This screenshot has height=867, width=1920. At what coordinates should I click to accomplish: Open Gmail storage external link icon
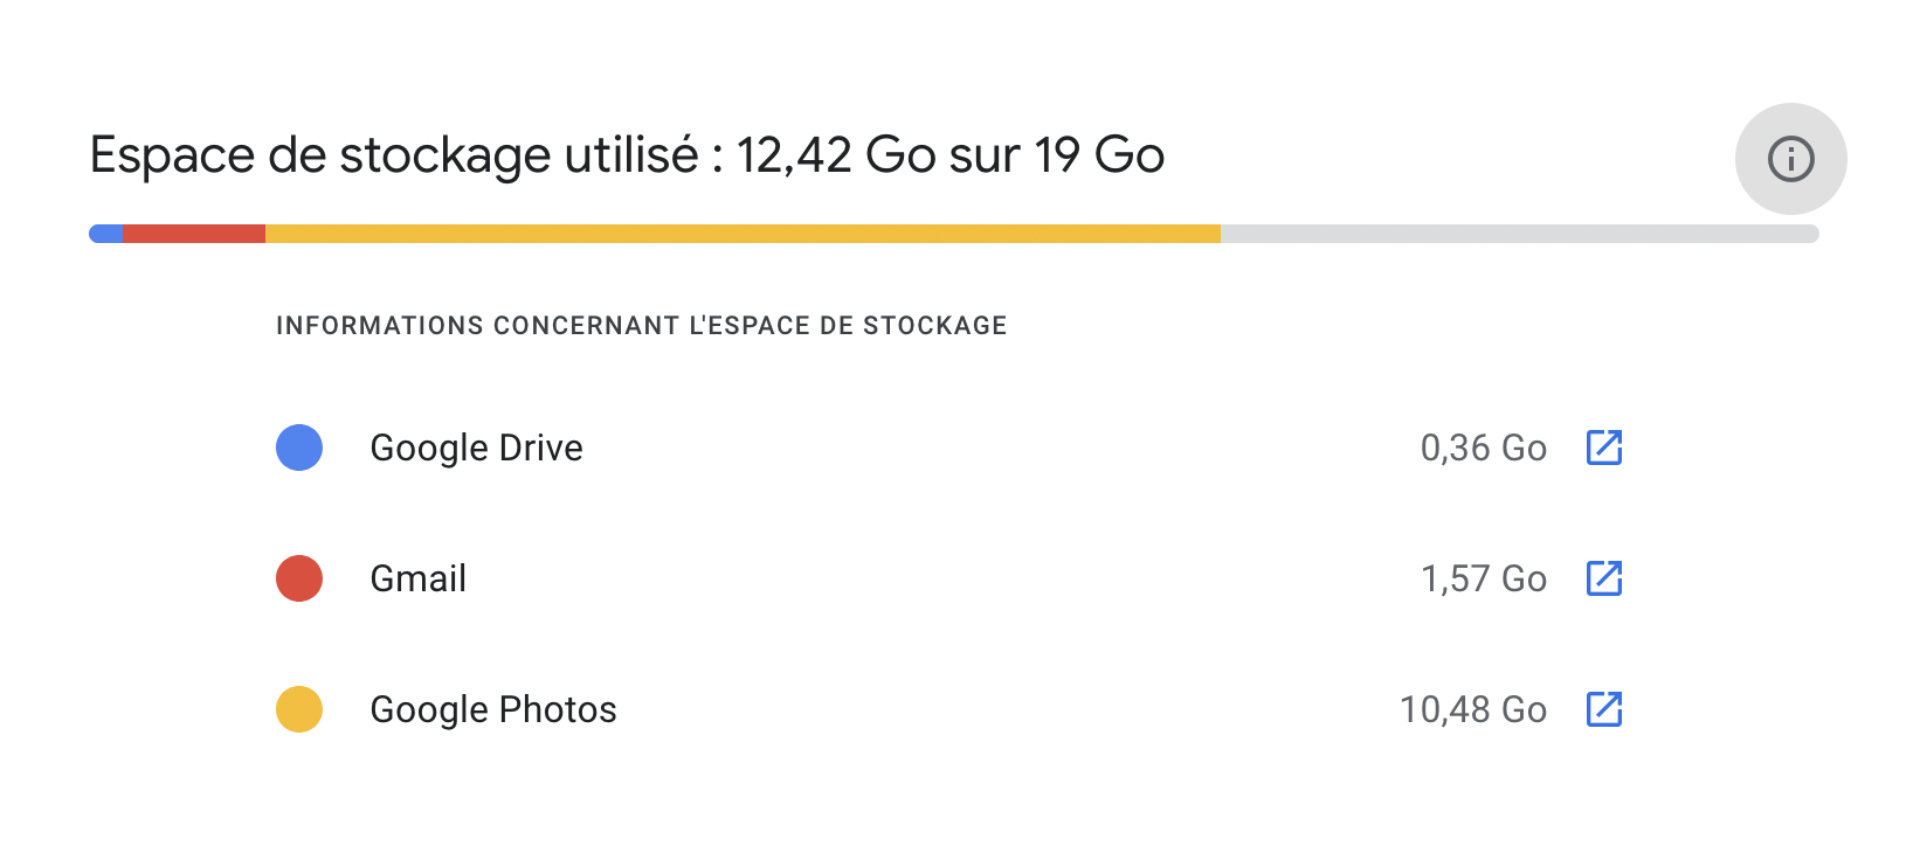(x=1604, y=578)
